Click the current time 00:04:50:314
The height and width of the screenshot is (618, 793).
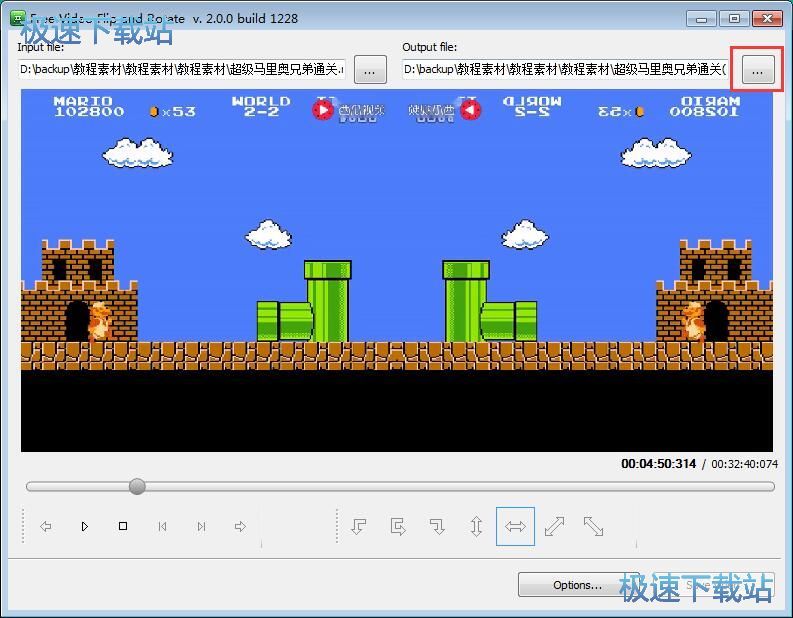pyautogui.click(x=658, y=464)
